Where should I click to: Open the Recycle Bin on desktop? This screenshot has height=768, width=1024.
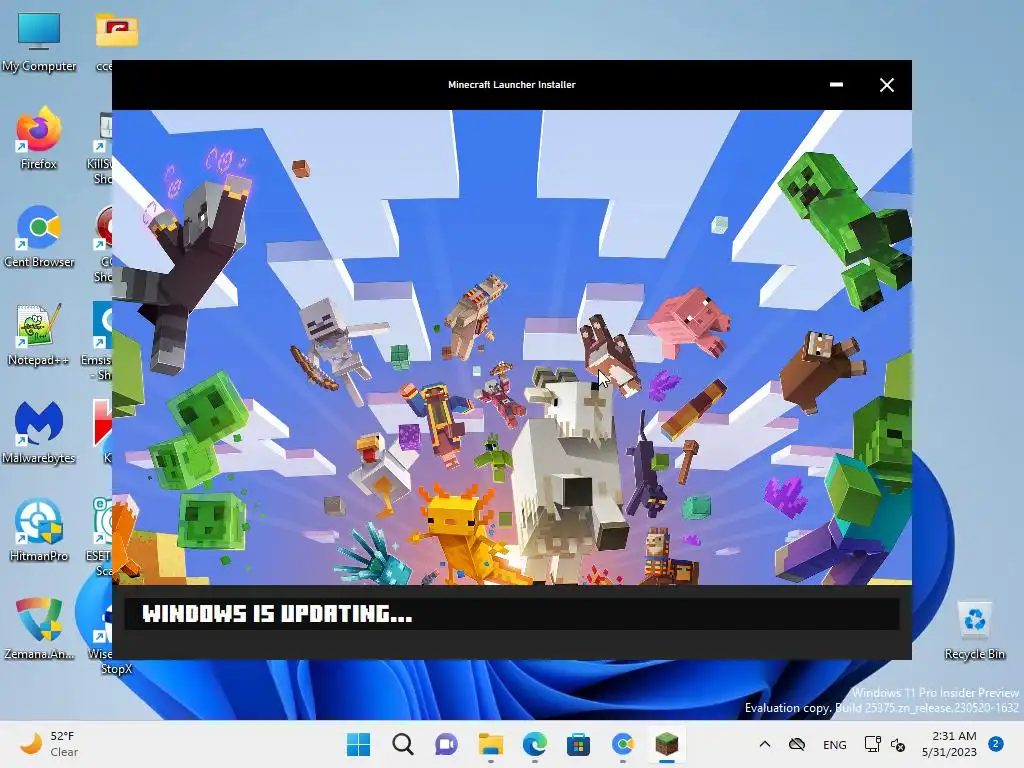click(x=974, y=631)
